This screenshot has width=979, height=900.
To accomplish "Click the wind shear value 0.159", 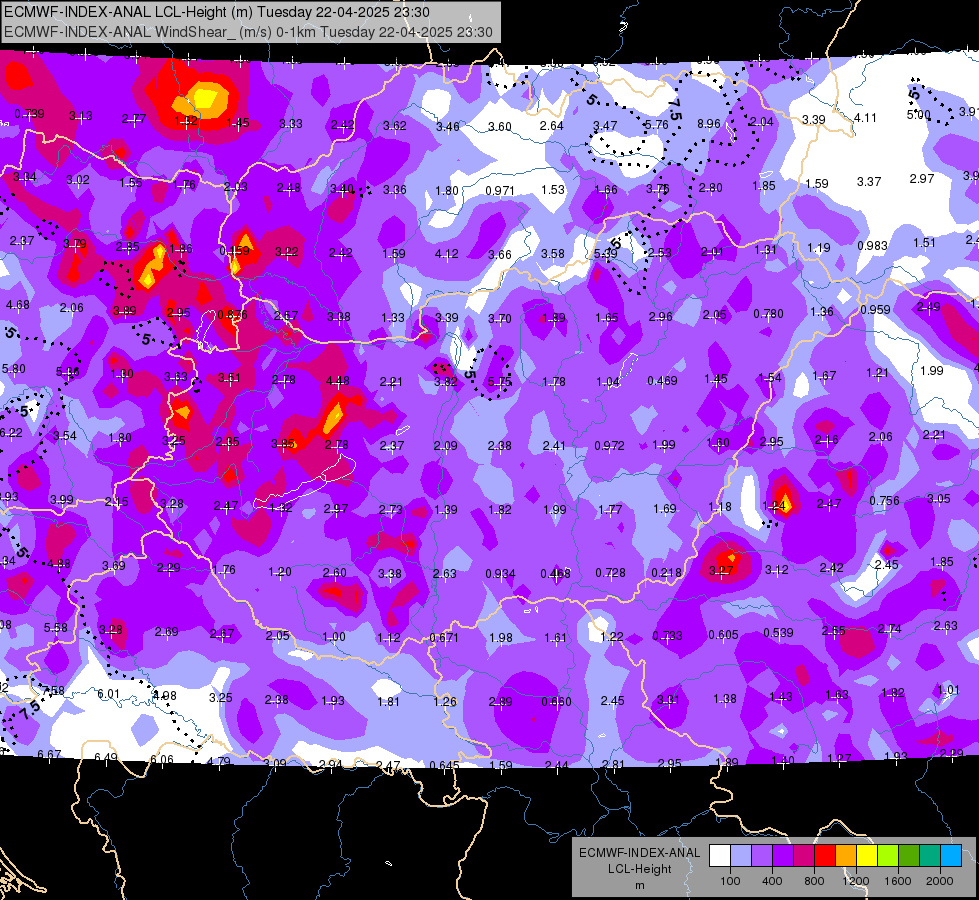I will (234, 250).
